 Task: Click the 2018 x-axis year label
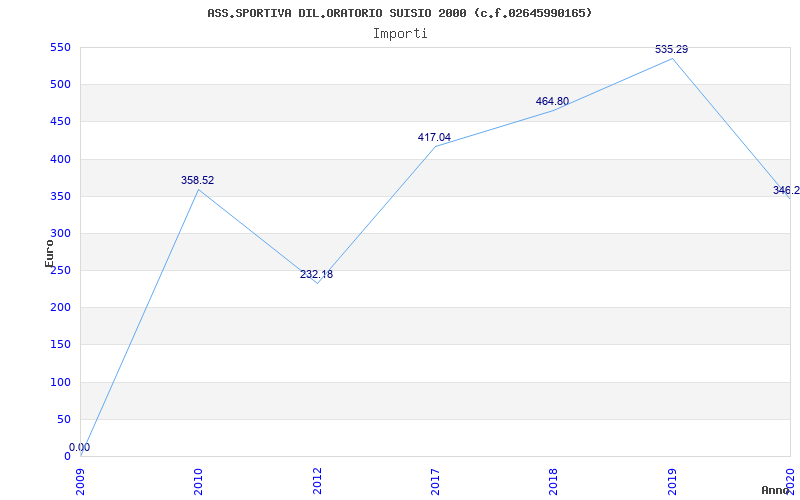554,481
